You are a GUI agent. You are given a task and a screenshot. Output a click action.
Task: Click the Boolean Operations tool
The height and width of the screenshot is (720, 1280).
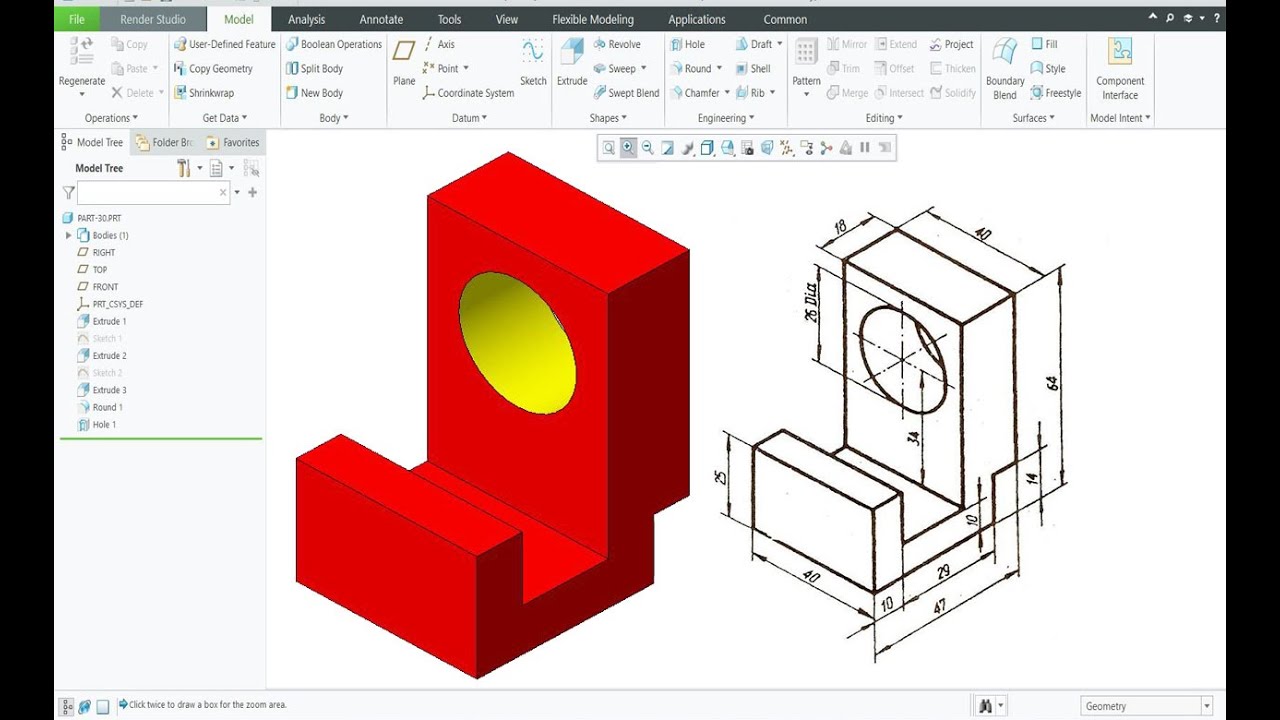click(x=334, y=44)
